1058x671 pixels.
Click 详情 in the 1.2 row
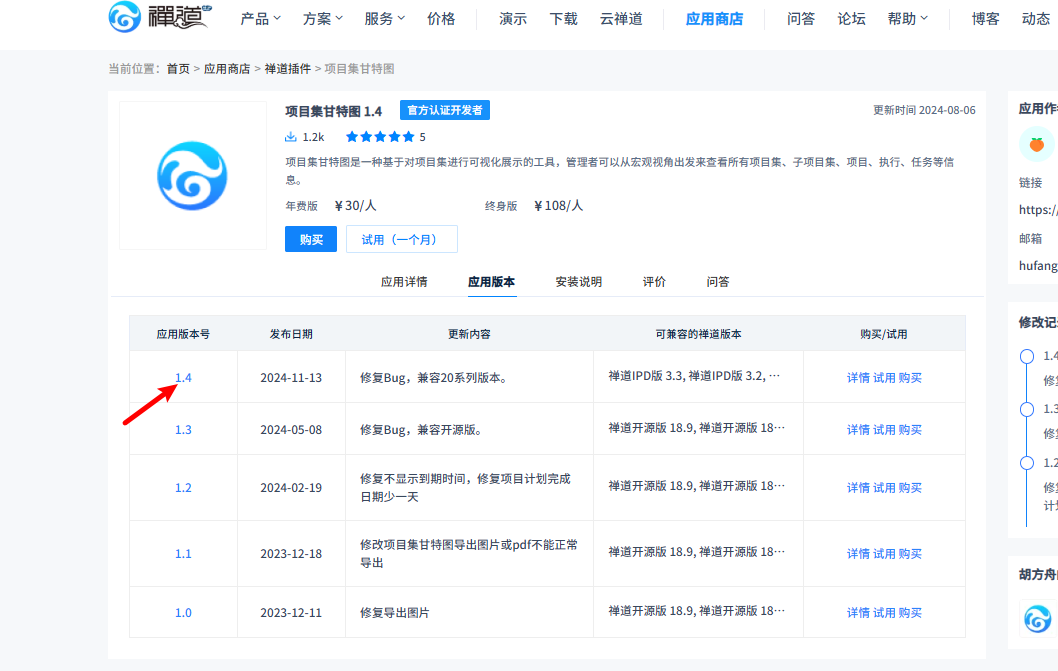click(858, 488)
